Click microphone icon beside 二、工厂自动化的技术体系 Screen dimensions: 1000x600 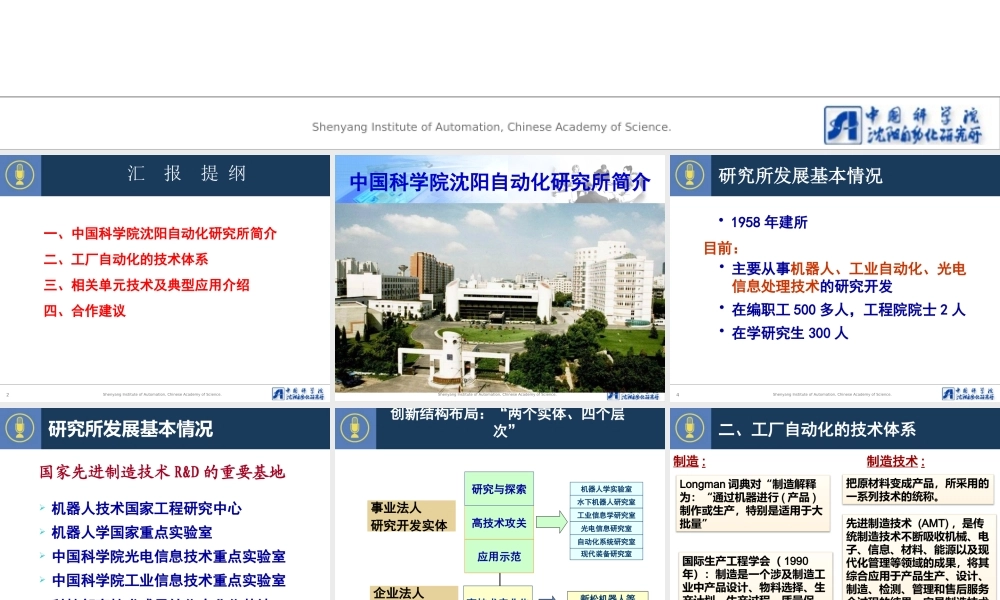tap(690, 428)
